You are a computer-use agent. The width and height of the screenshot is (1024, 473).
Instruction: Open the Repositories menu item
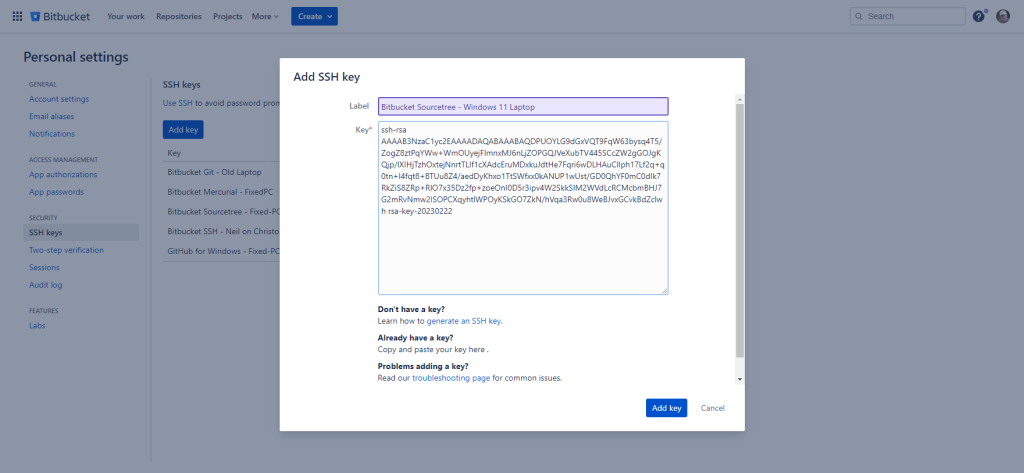point(179,17)
